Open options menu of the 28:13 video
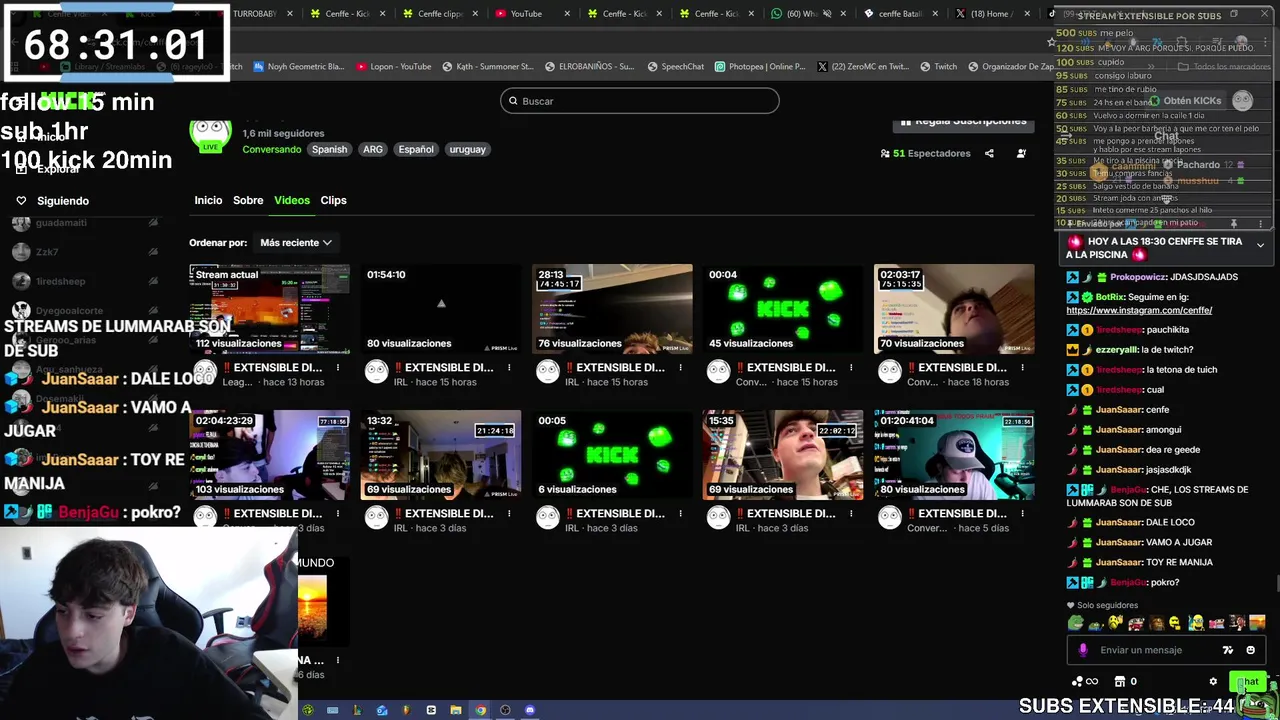The height and width of the screenshot is (720, 1280). coord(680,368)
